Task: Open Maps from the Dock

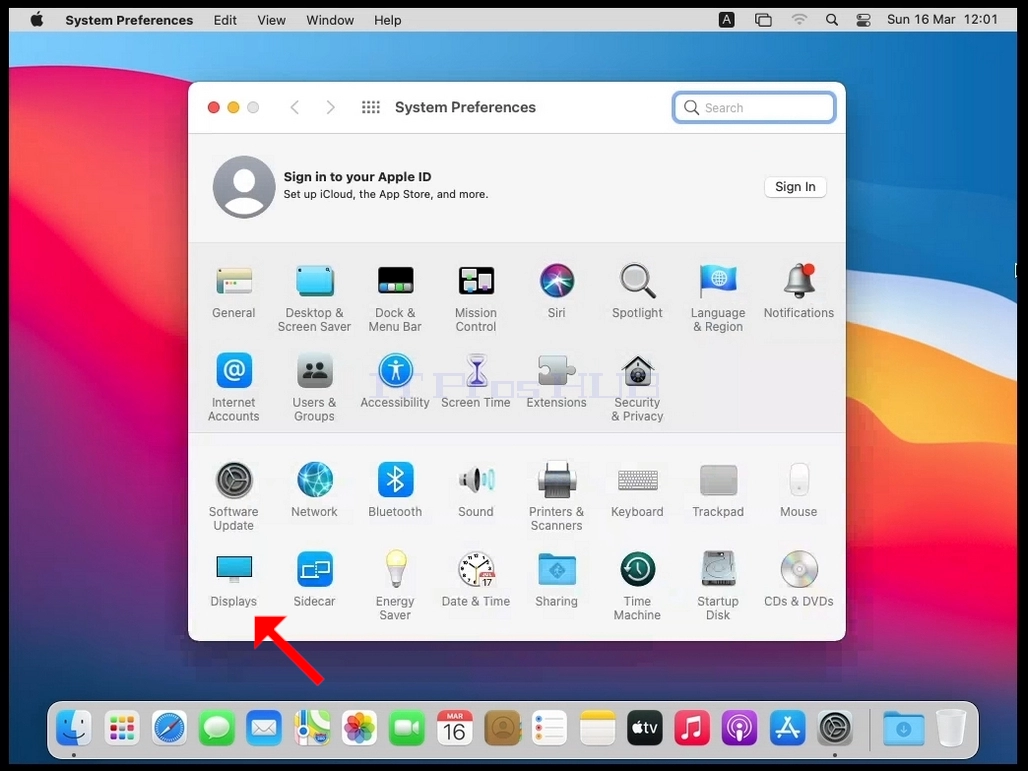Action: click(312, 728)
